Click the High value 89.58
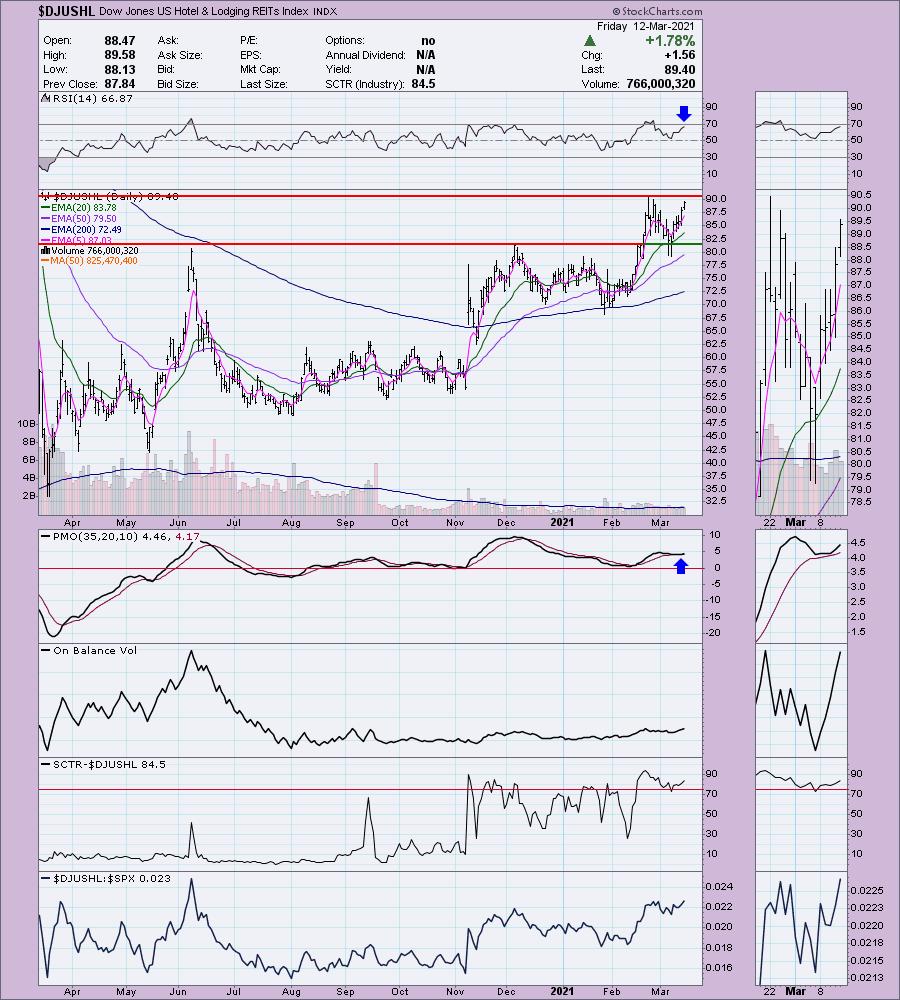Viewport: 900px width, 1000px height. [120, 55]
